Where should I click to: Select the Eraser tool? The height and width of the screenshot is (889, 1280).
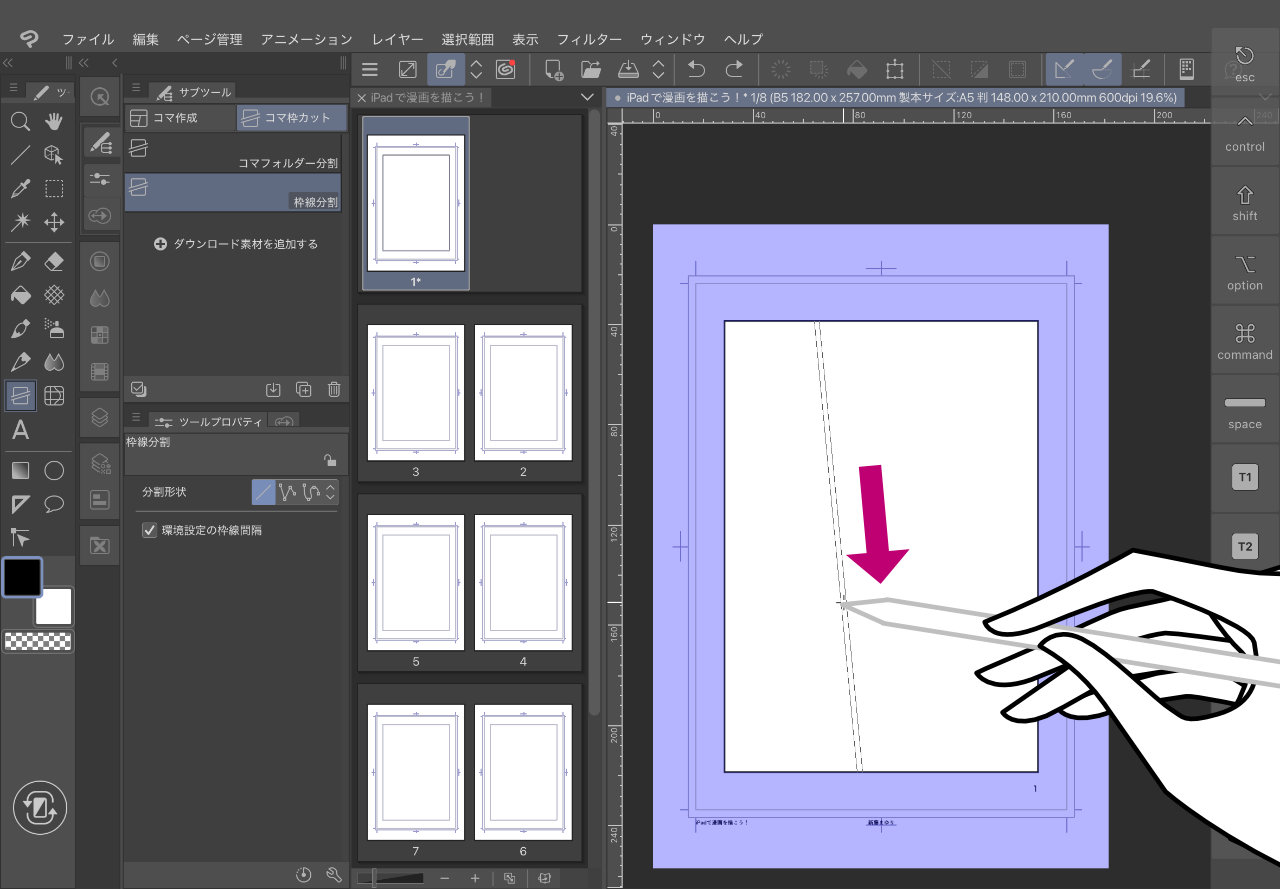coord(54,262)
